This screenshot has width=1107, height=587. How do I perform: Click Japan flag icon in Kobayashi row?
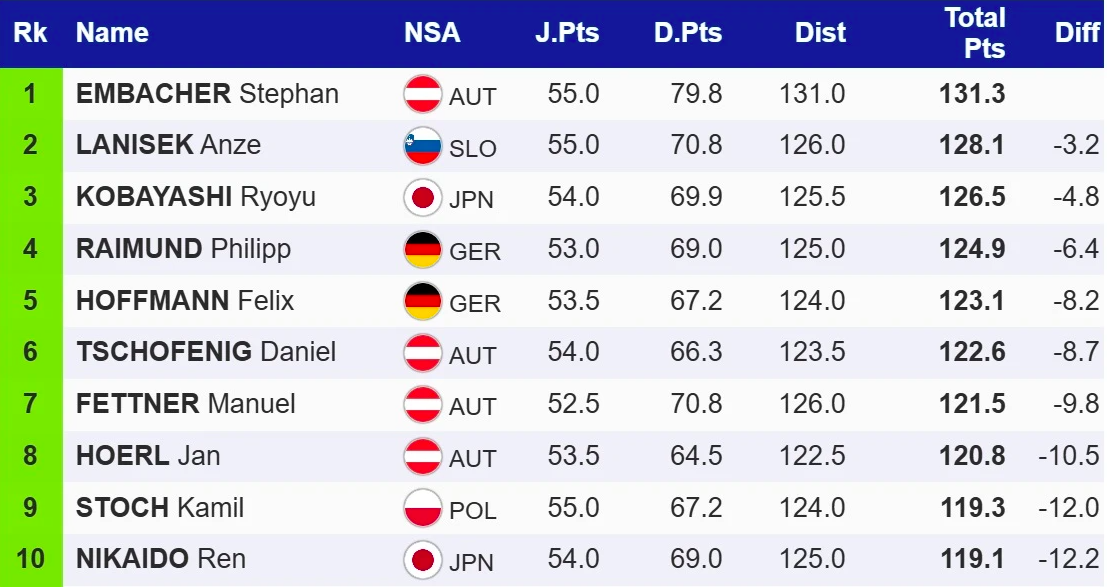(422, 197)
